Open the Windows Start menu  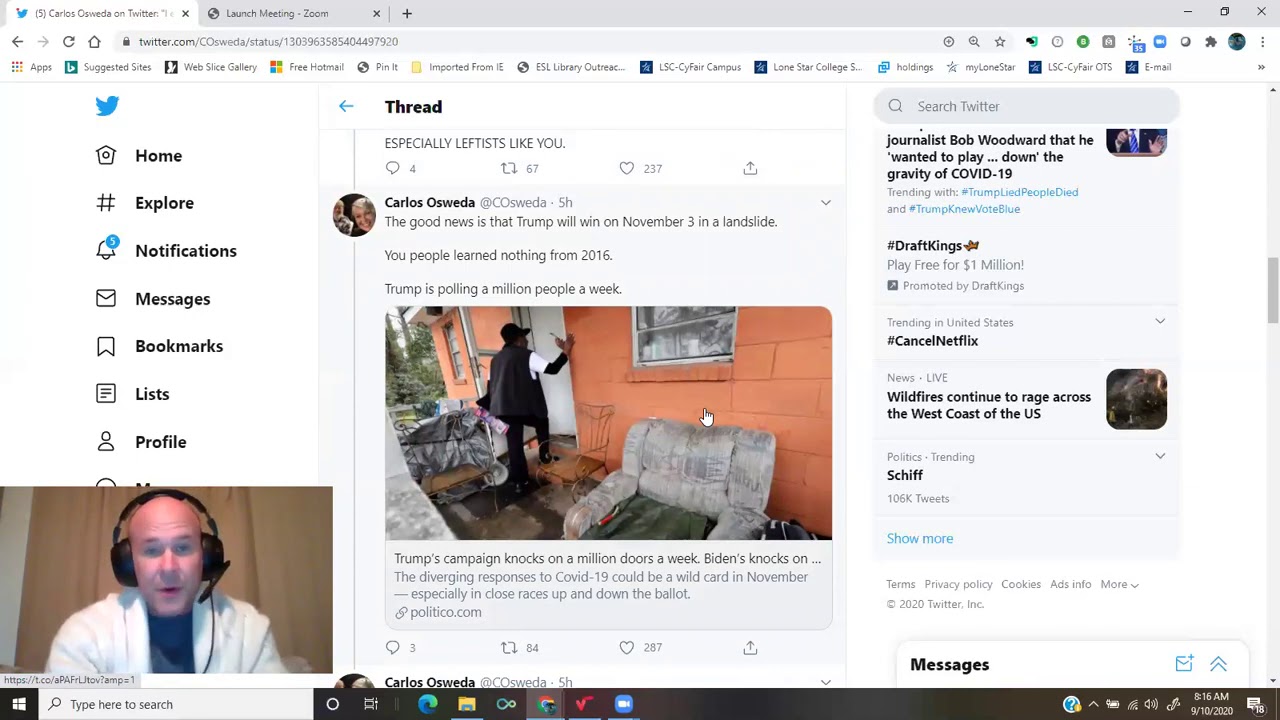pos(19,704)
